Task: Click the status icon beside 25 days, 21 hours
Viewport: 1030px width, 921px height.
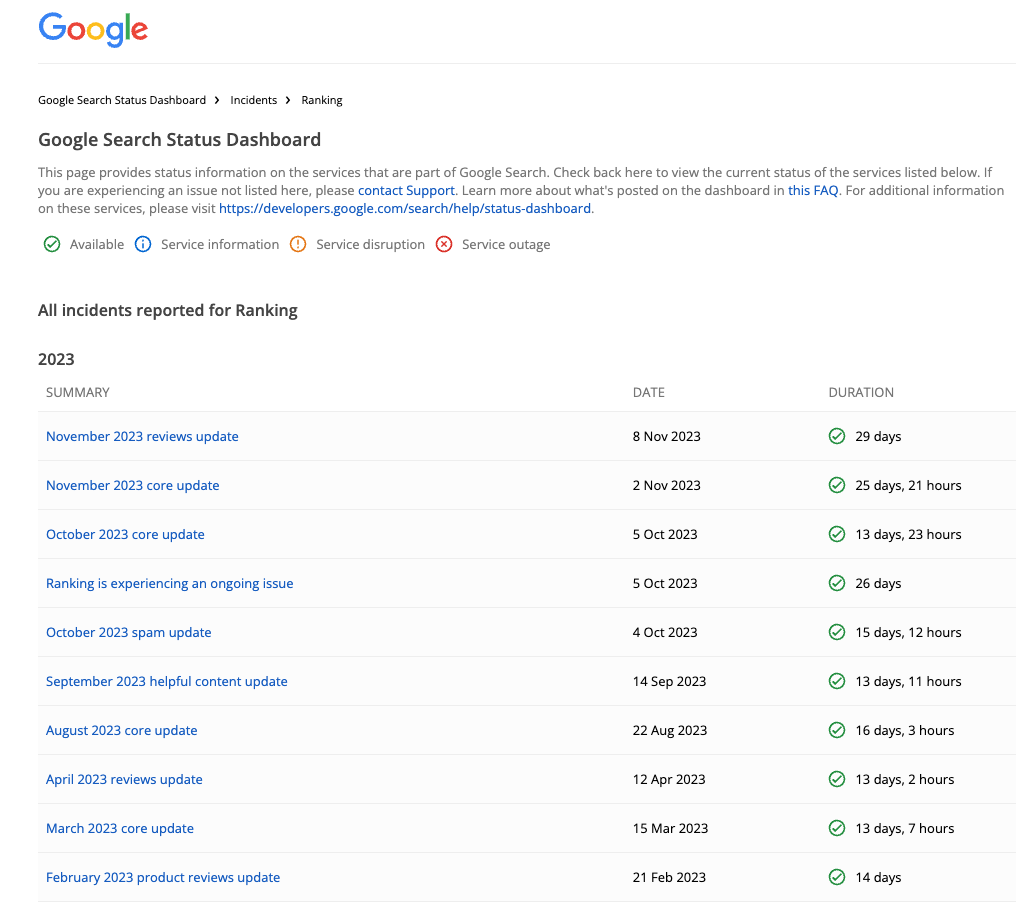Action: click(837, 485)
